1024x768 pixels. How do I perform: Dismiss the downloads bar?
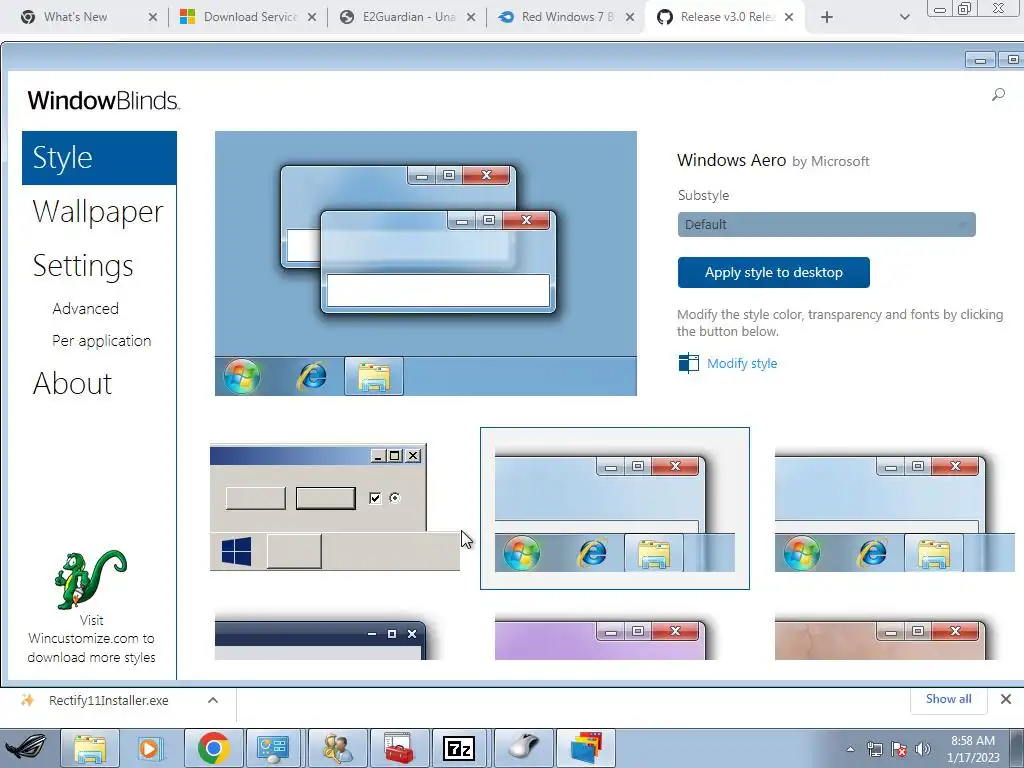tap(1006, 699)
